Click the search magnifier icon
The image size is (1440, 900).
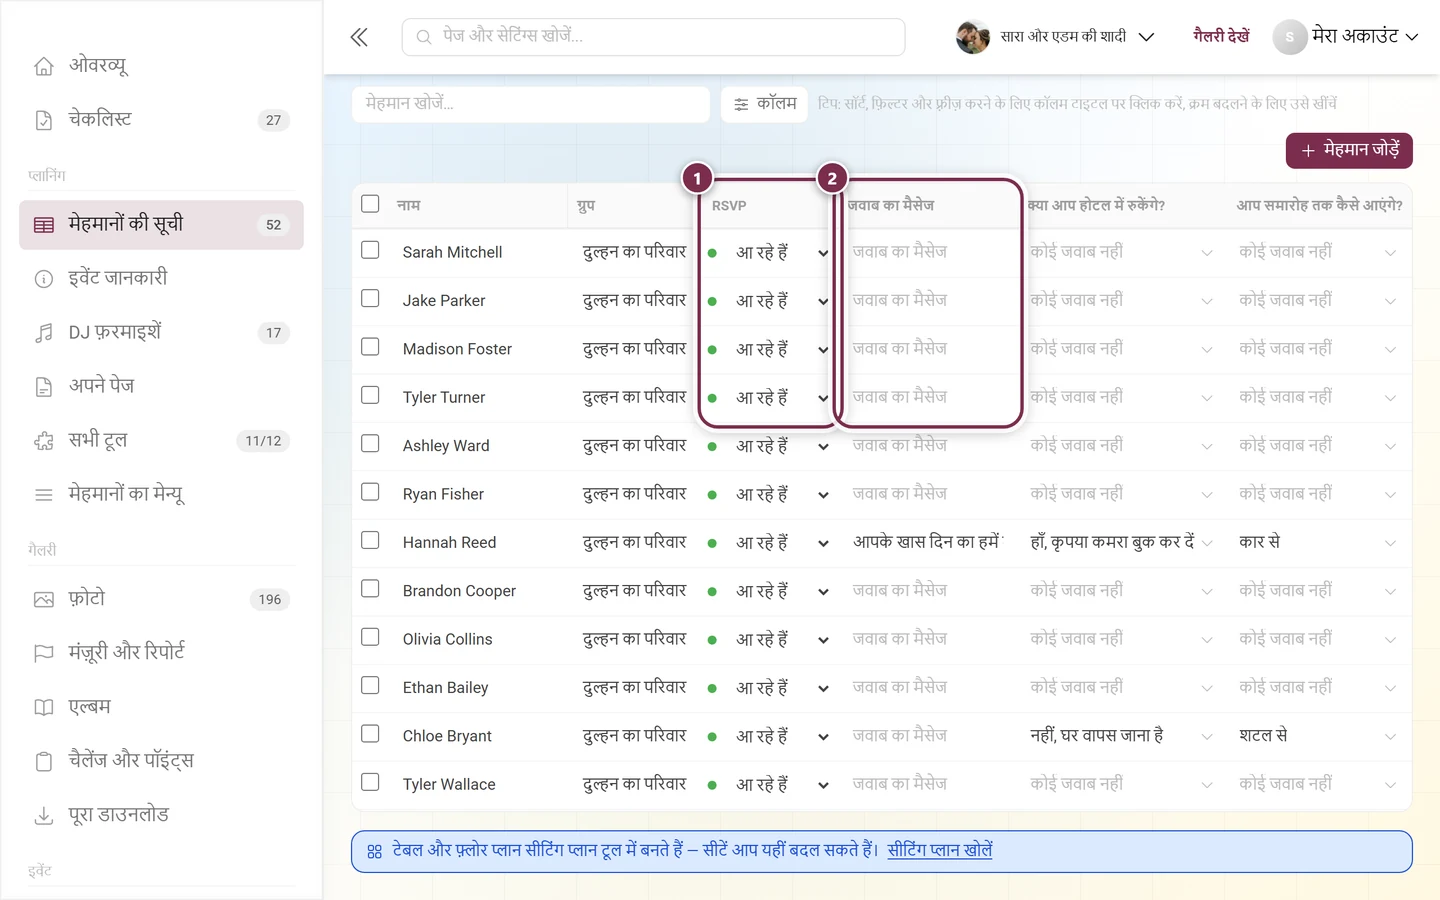424,37
